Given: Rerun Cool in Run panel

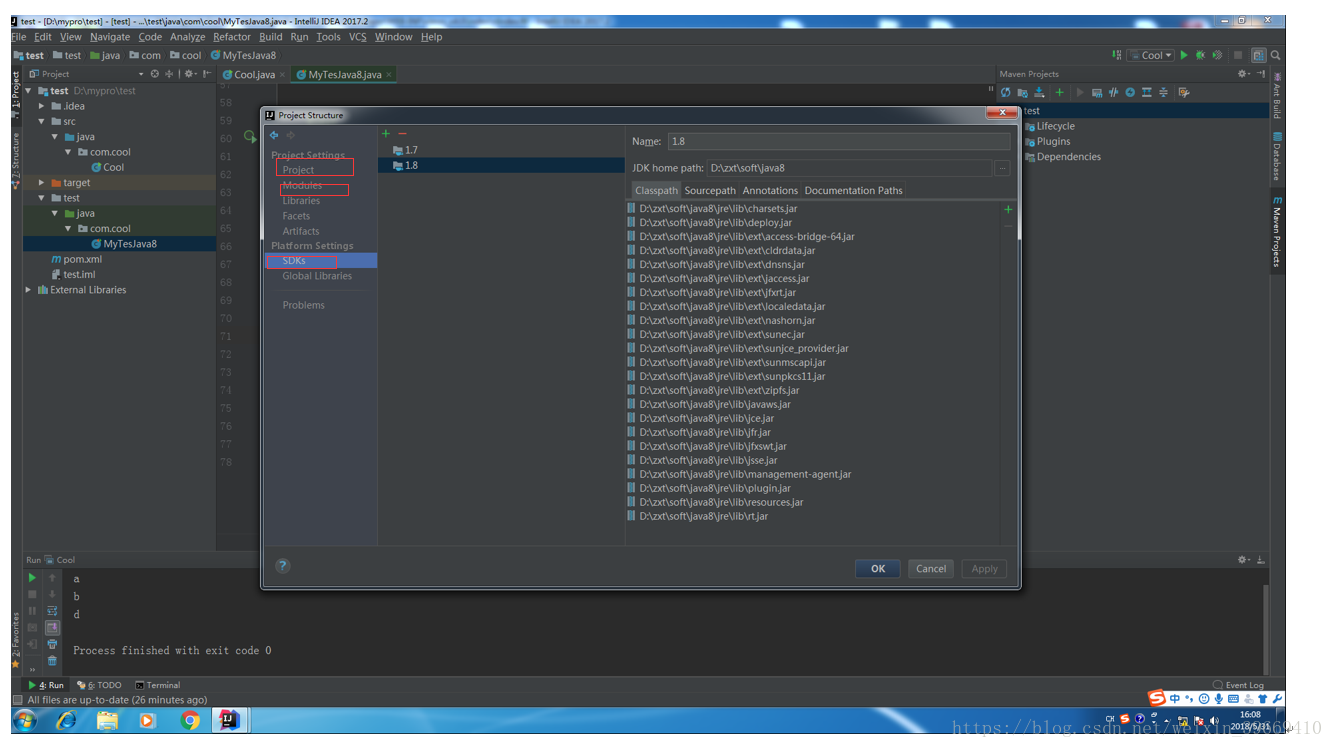Looking at the screenshot, I should point(32,578).
